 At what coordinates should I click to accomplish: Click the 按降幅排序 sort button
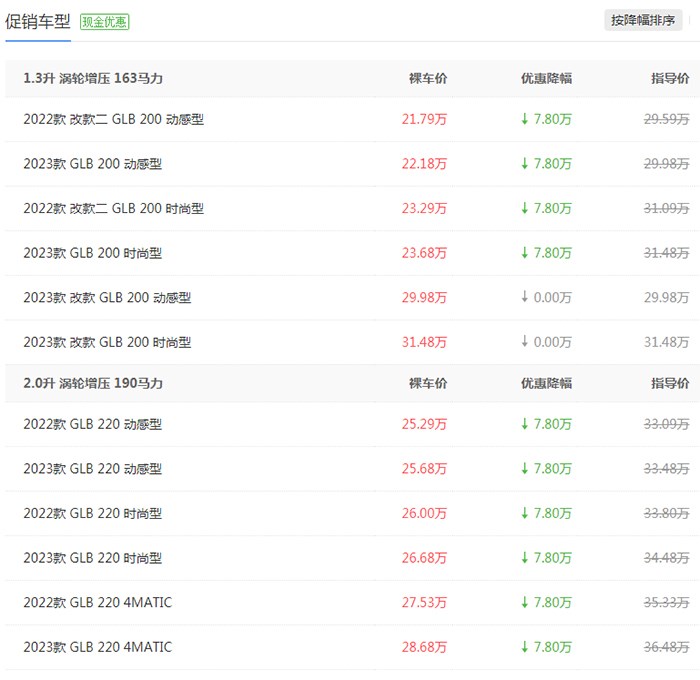643,20
